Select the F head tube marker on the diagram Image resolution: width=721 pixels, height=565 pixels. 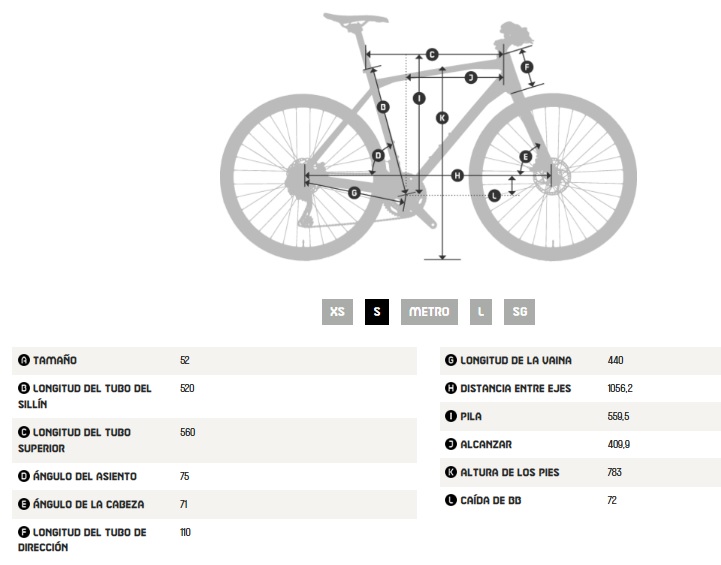[527, 68]
